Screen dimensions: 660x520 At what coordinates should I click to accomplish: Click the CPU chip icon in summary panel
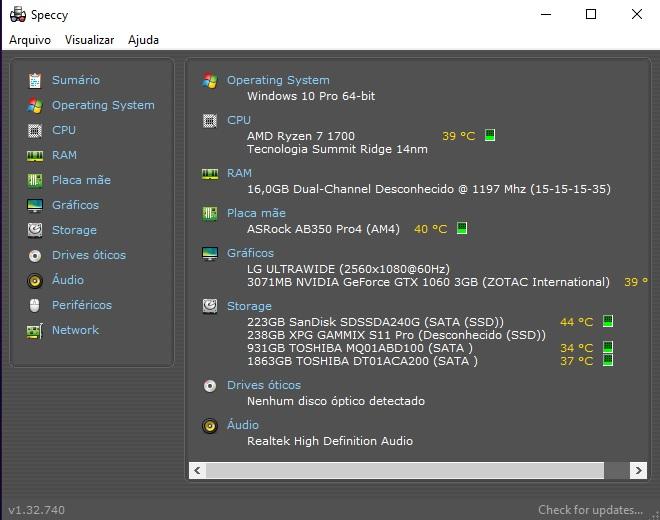pos(210,121)
